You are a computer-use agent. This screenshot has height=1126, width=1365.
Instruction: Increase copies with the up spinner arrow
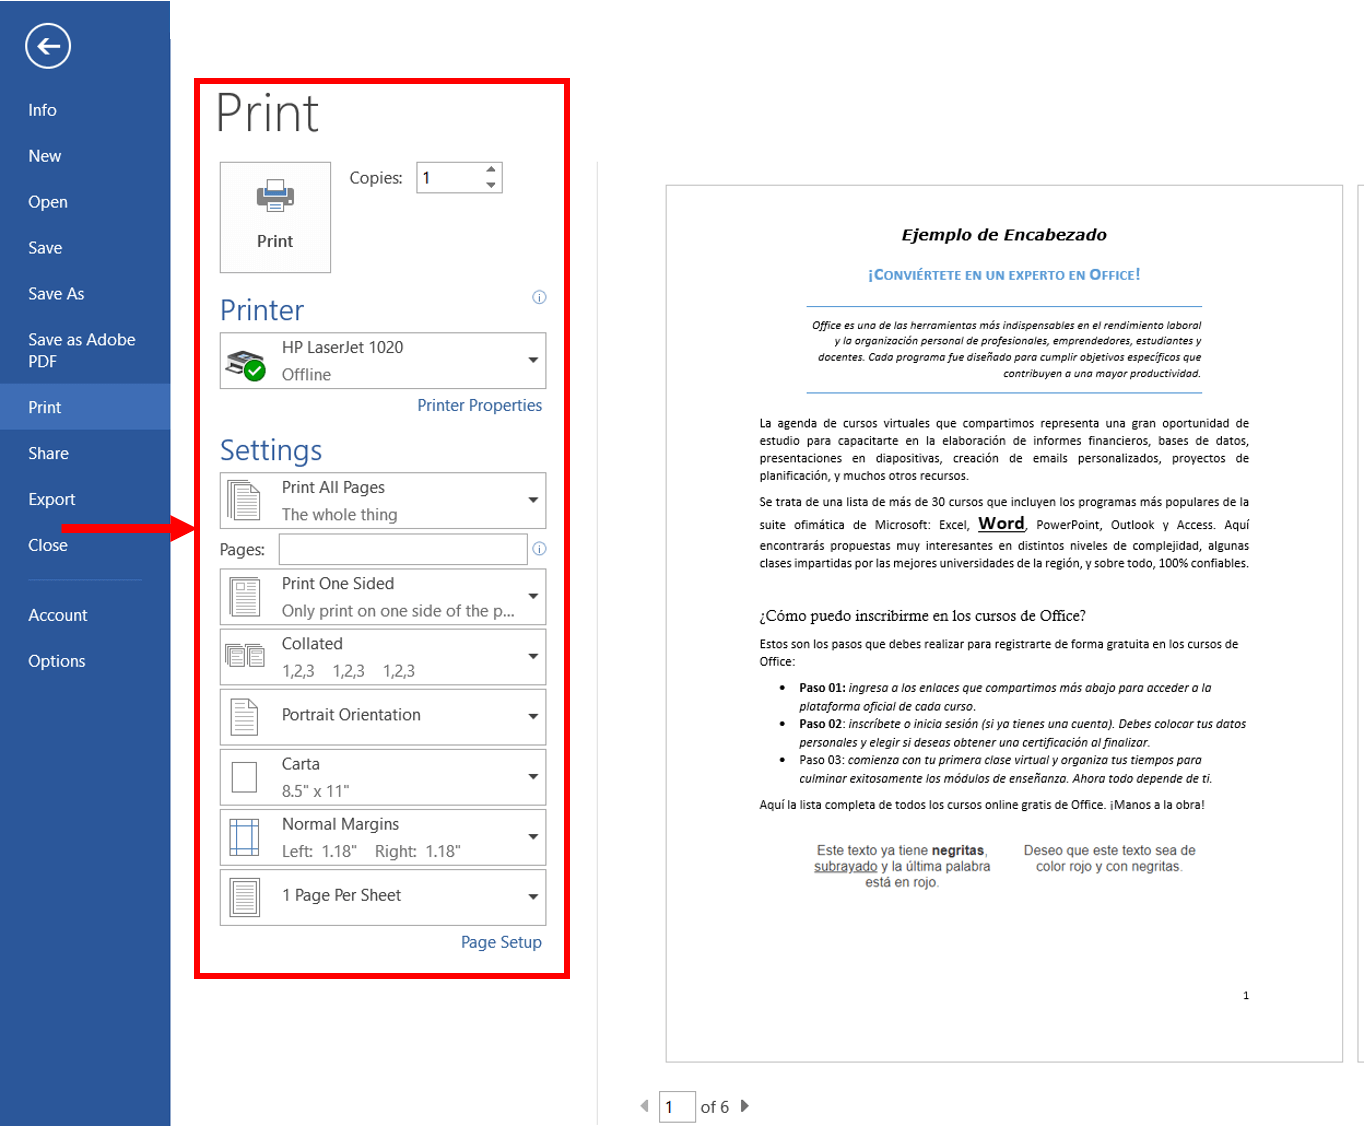491,169
